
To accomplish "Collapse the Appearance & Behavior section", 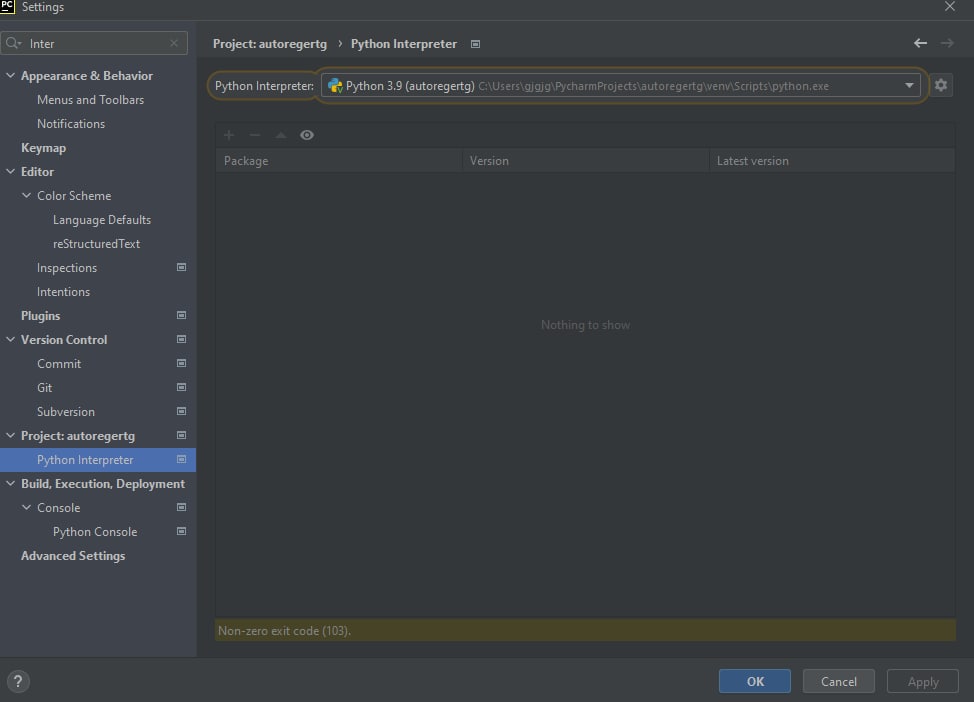I will coord(11,75).
